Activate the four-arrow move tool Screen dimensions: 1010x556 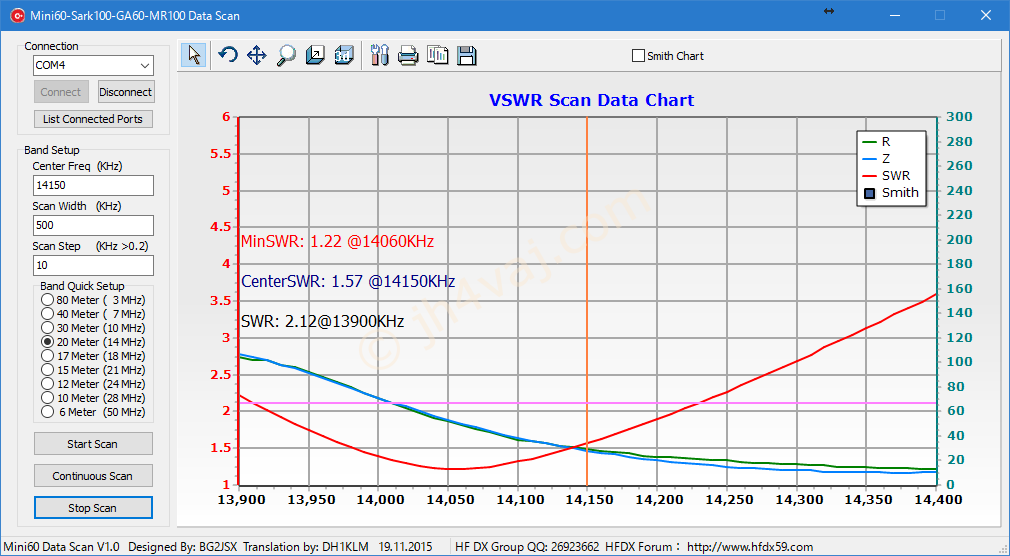click(x=256, y=55)
